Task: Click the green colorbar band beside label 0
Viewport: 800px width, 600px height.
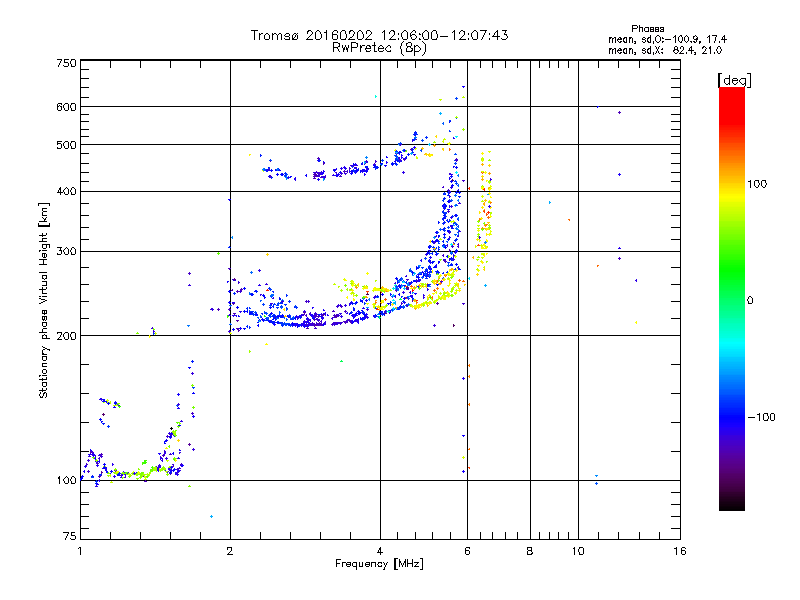Action: (x=732, y=300)
